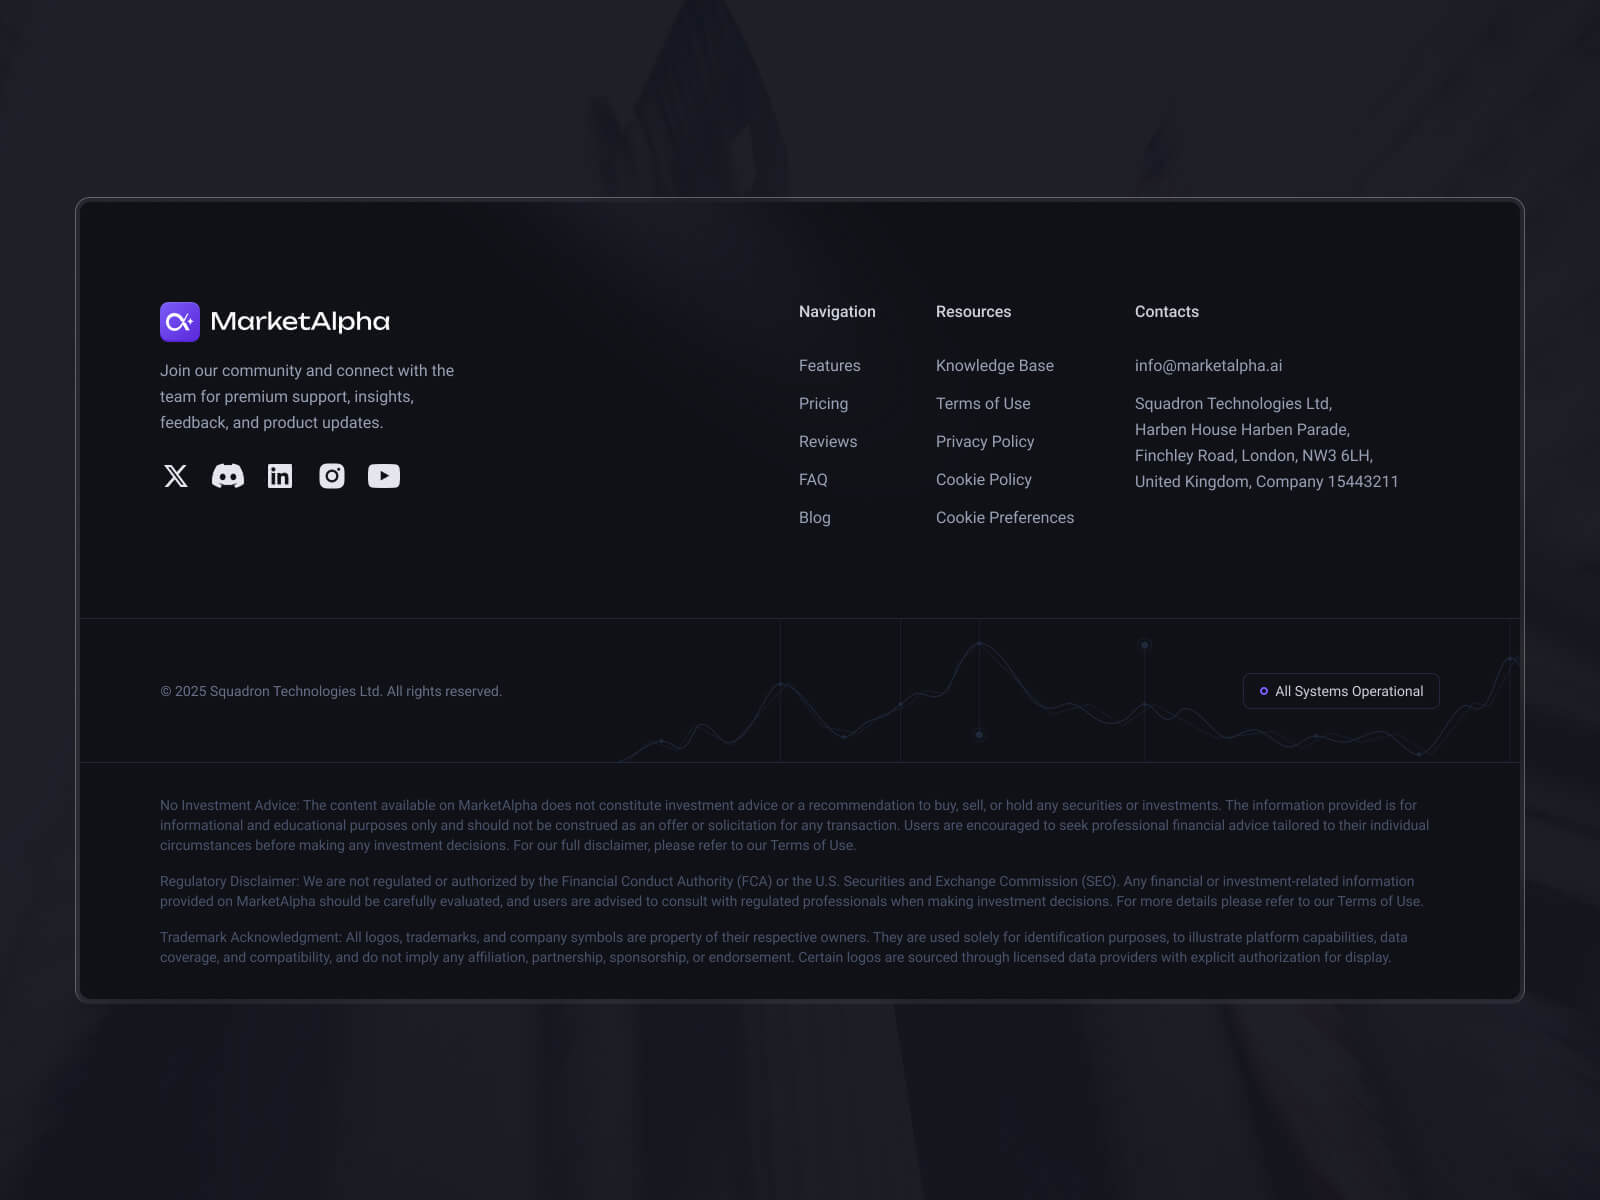Go to the Pricing page link
This screenshot has height=1200, width=1600.
823,404
